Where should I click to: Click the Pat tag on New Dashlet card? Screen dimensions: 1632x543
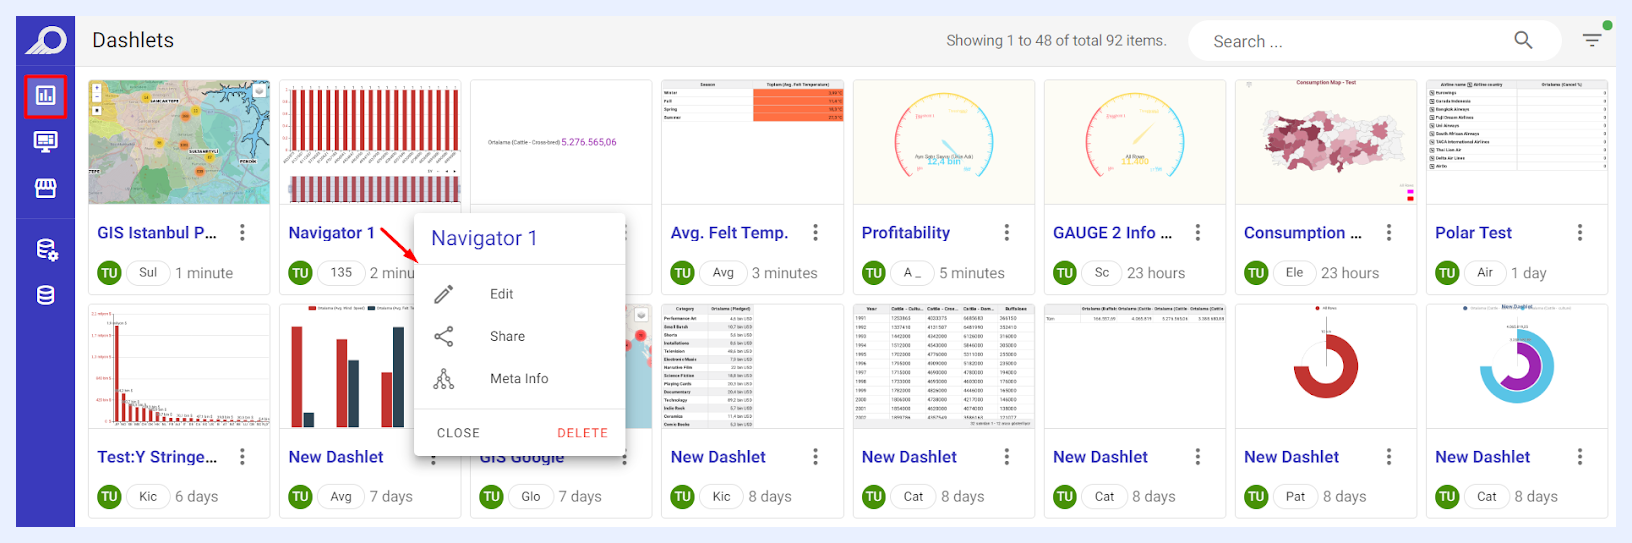tap(1295, 496)
